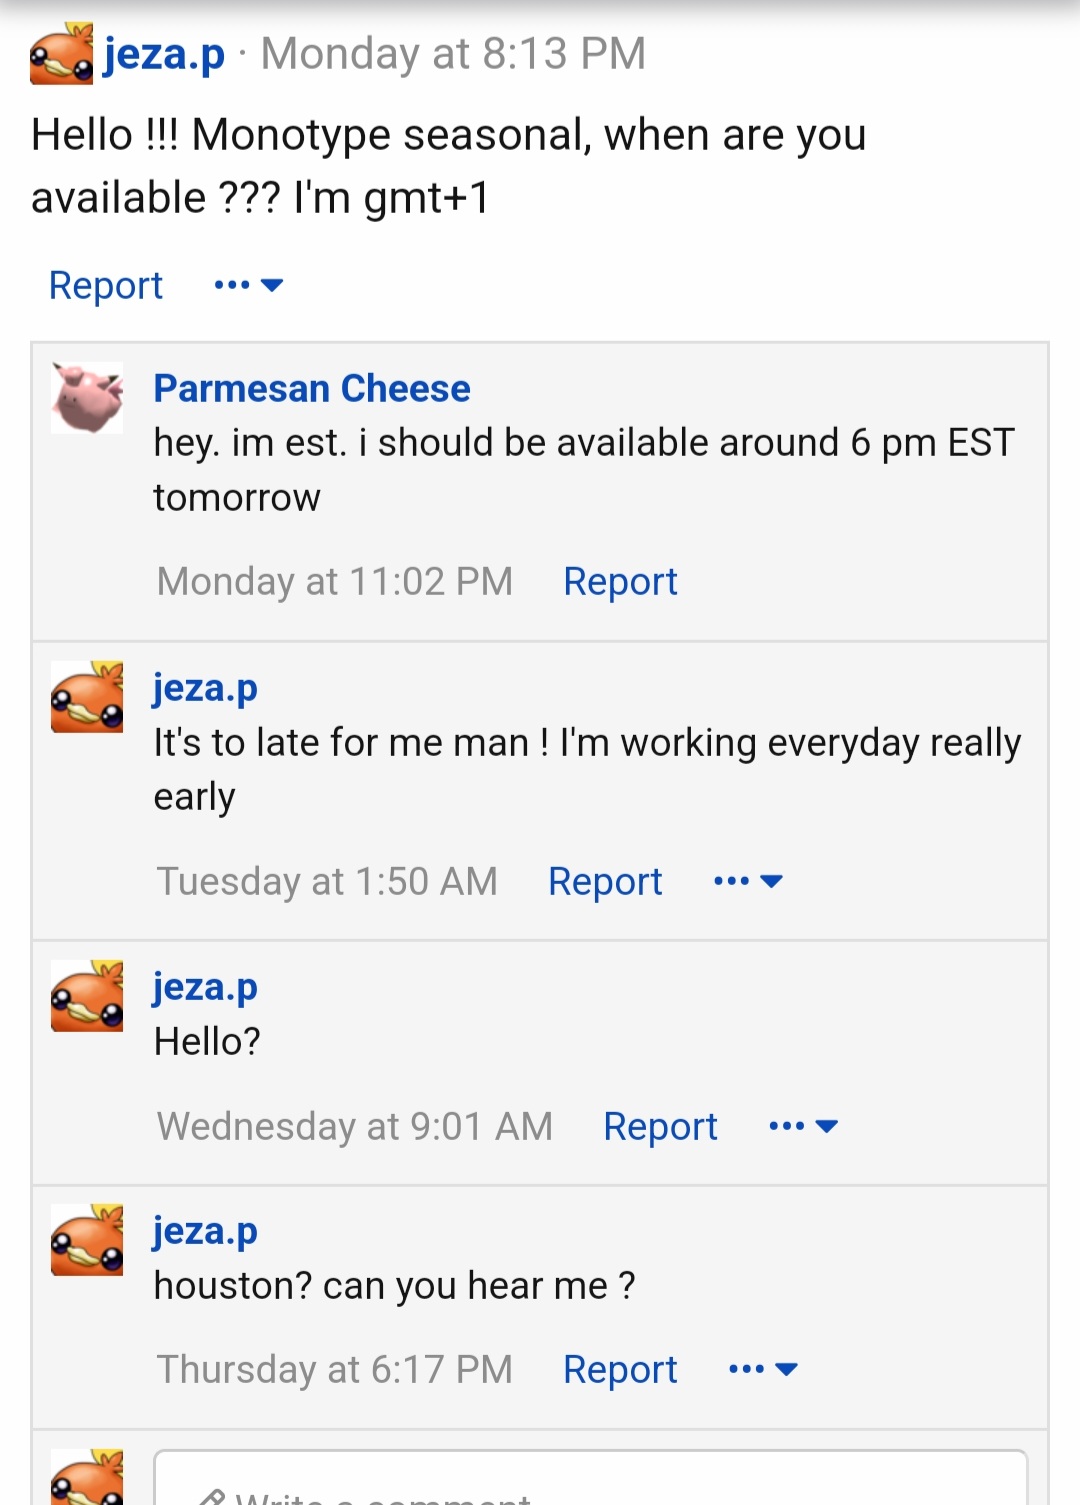Click jeza.p avatar on "houston?" comment
The image size is (1080, 1505).
click(88, 1240)
